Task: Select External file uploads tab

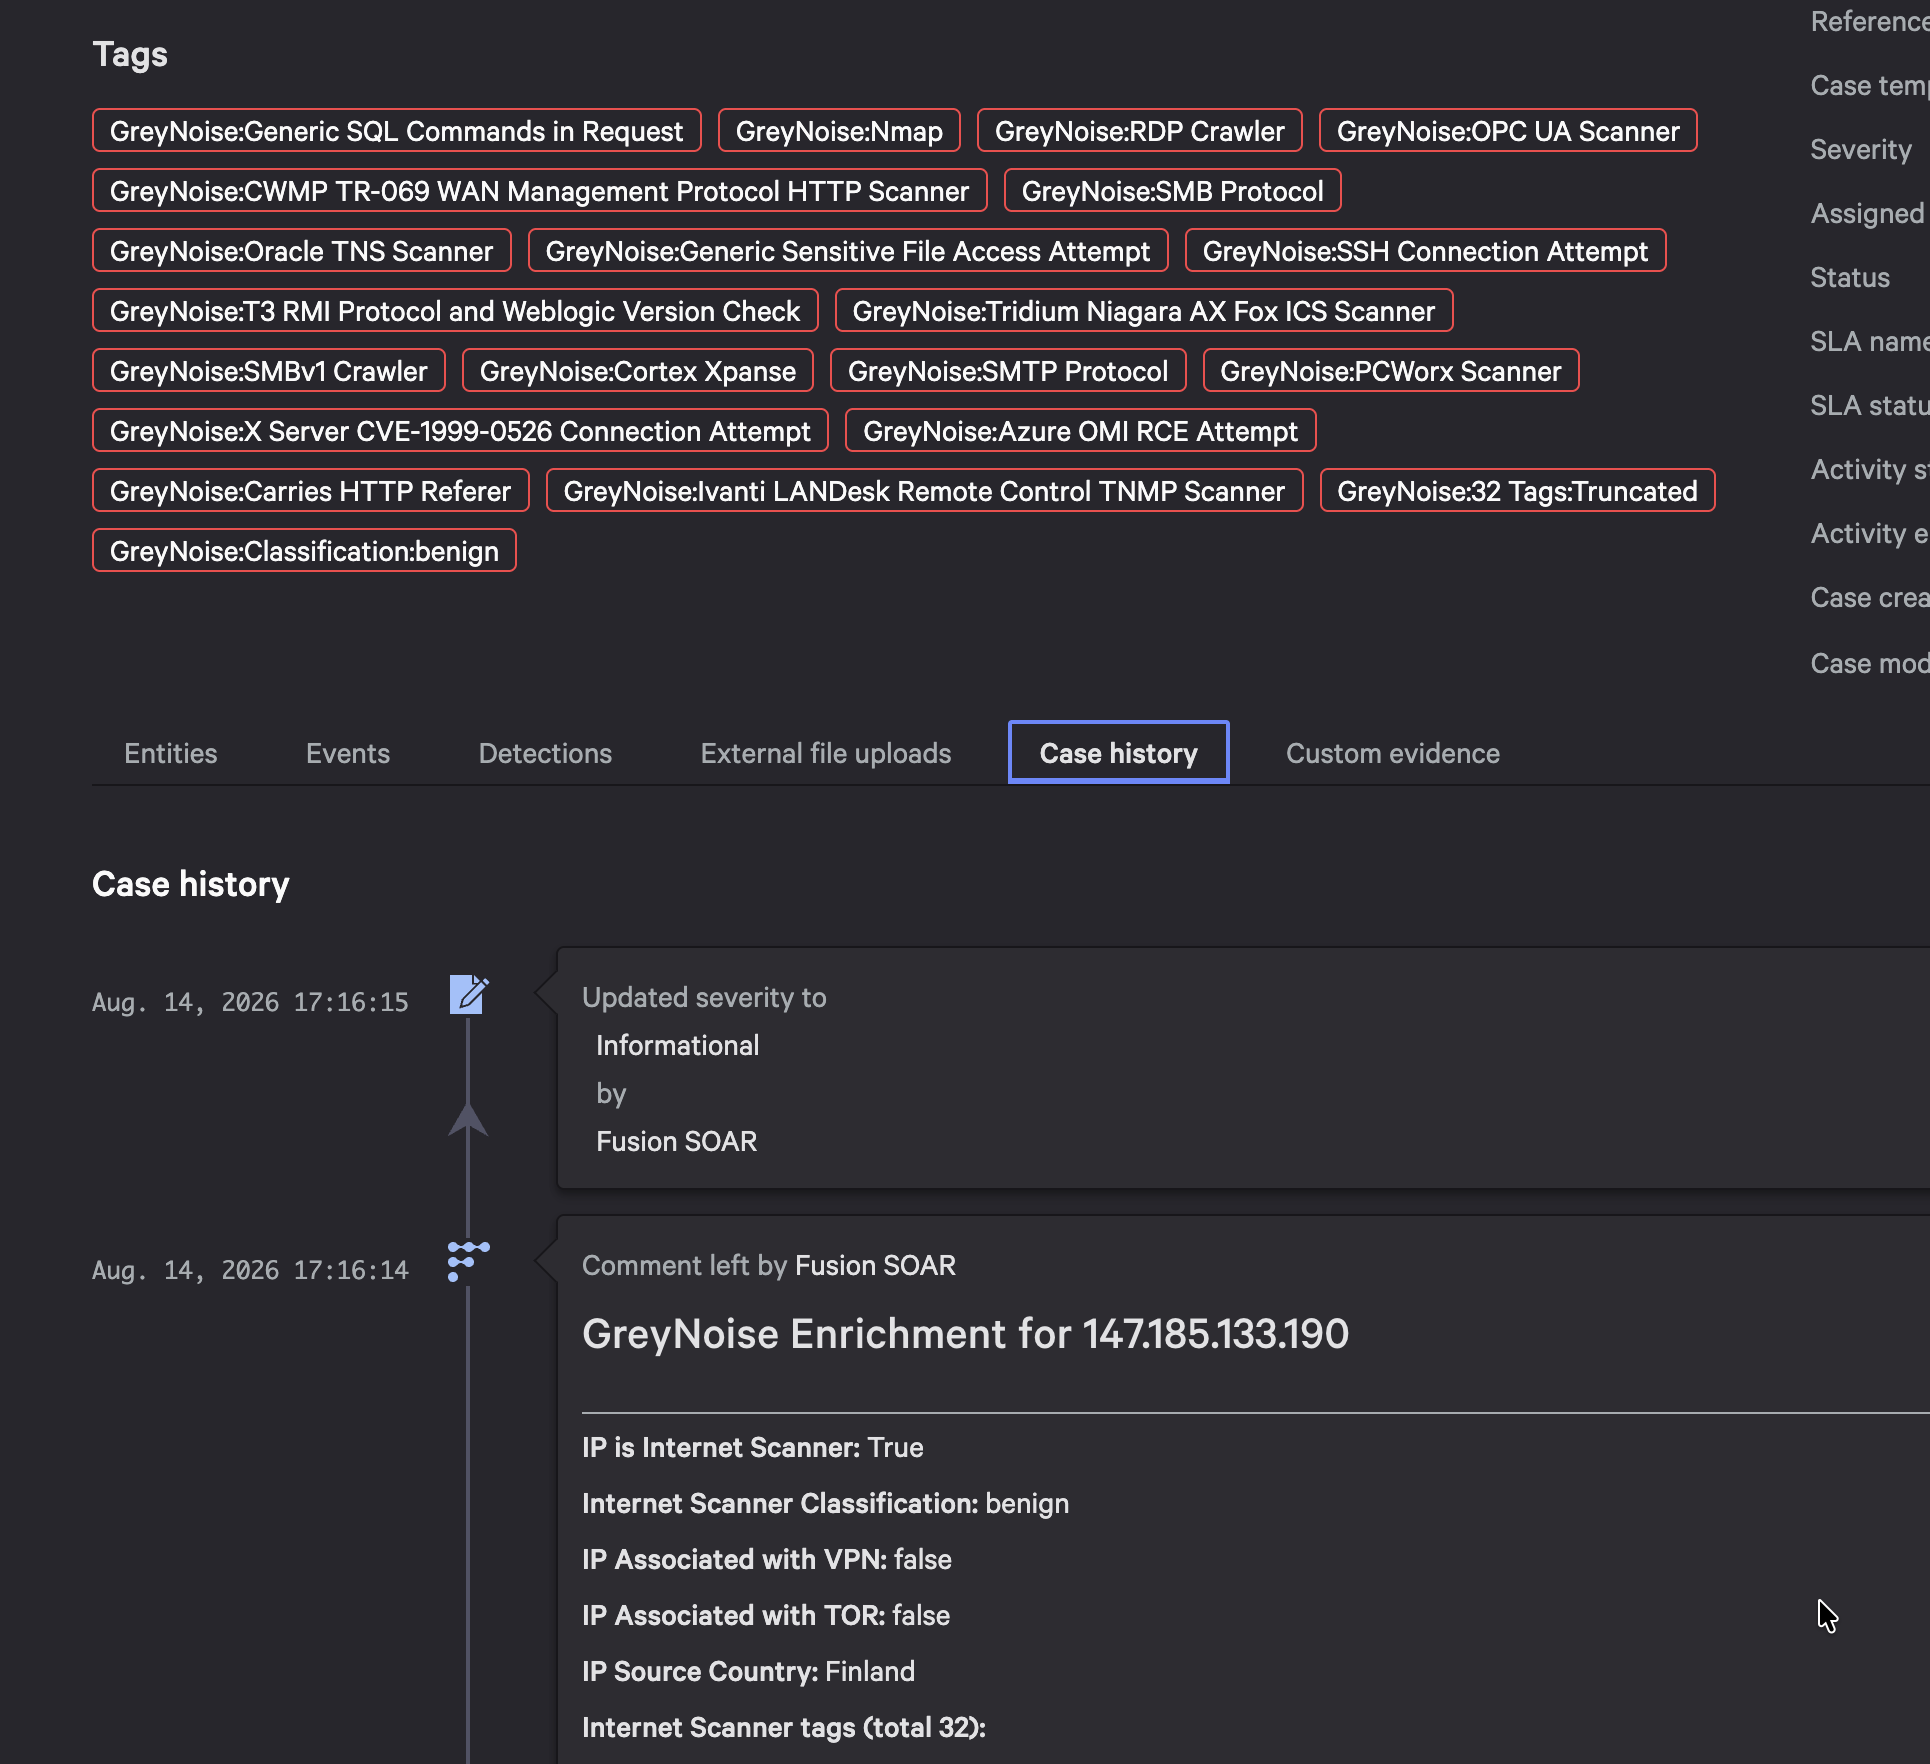Action: tap(826, 753)
